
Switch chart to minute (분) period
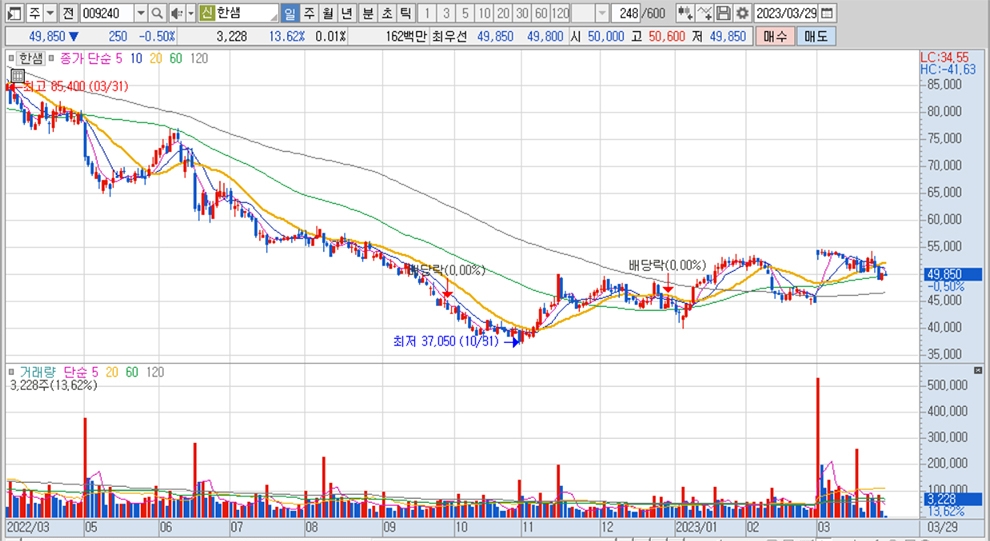tap(366, 13)
